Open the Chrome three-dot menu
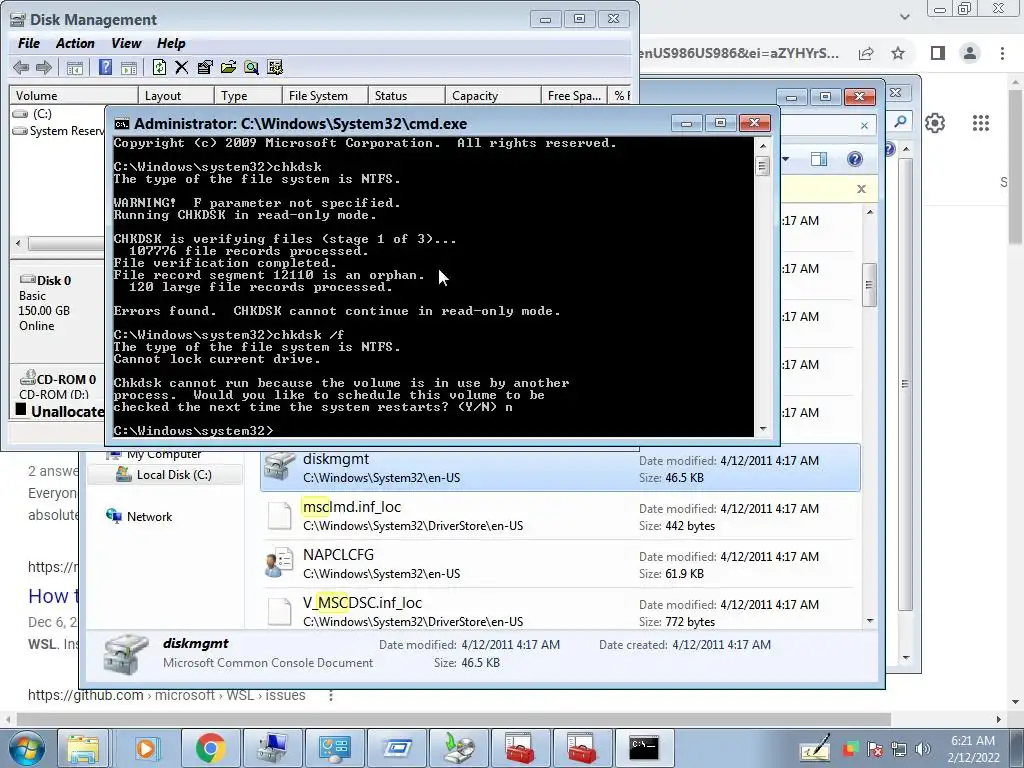 1002,53
